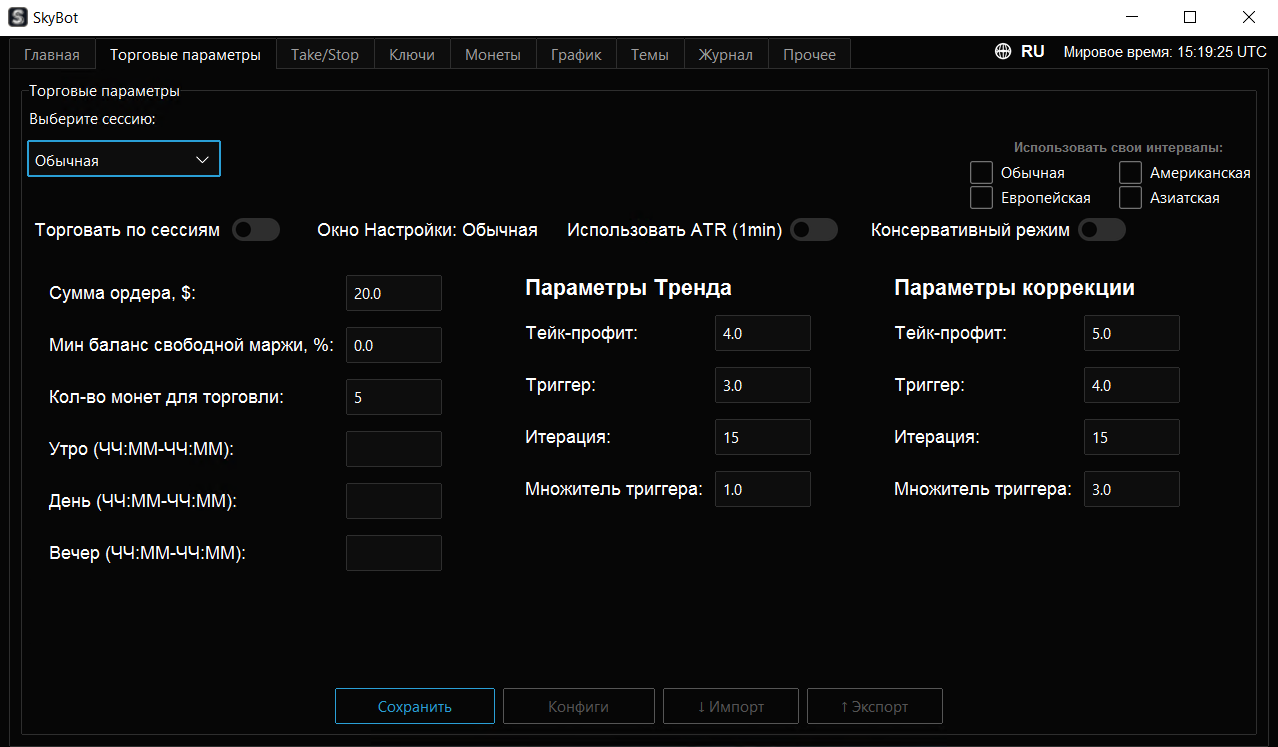Click the Мировое время clock text
Screen dimensions: 1278x747
1165,52
